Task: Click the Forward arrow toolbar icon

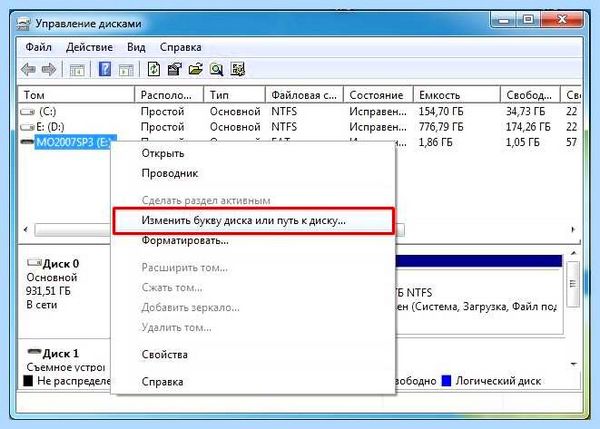Action: (x=49, y=69)
